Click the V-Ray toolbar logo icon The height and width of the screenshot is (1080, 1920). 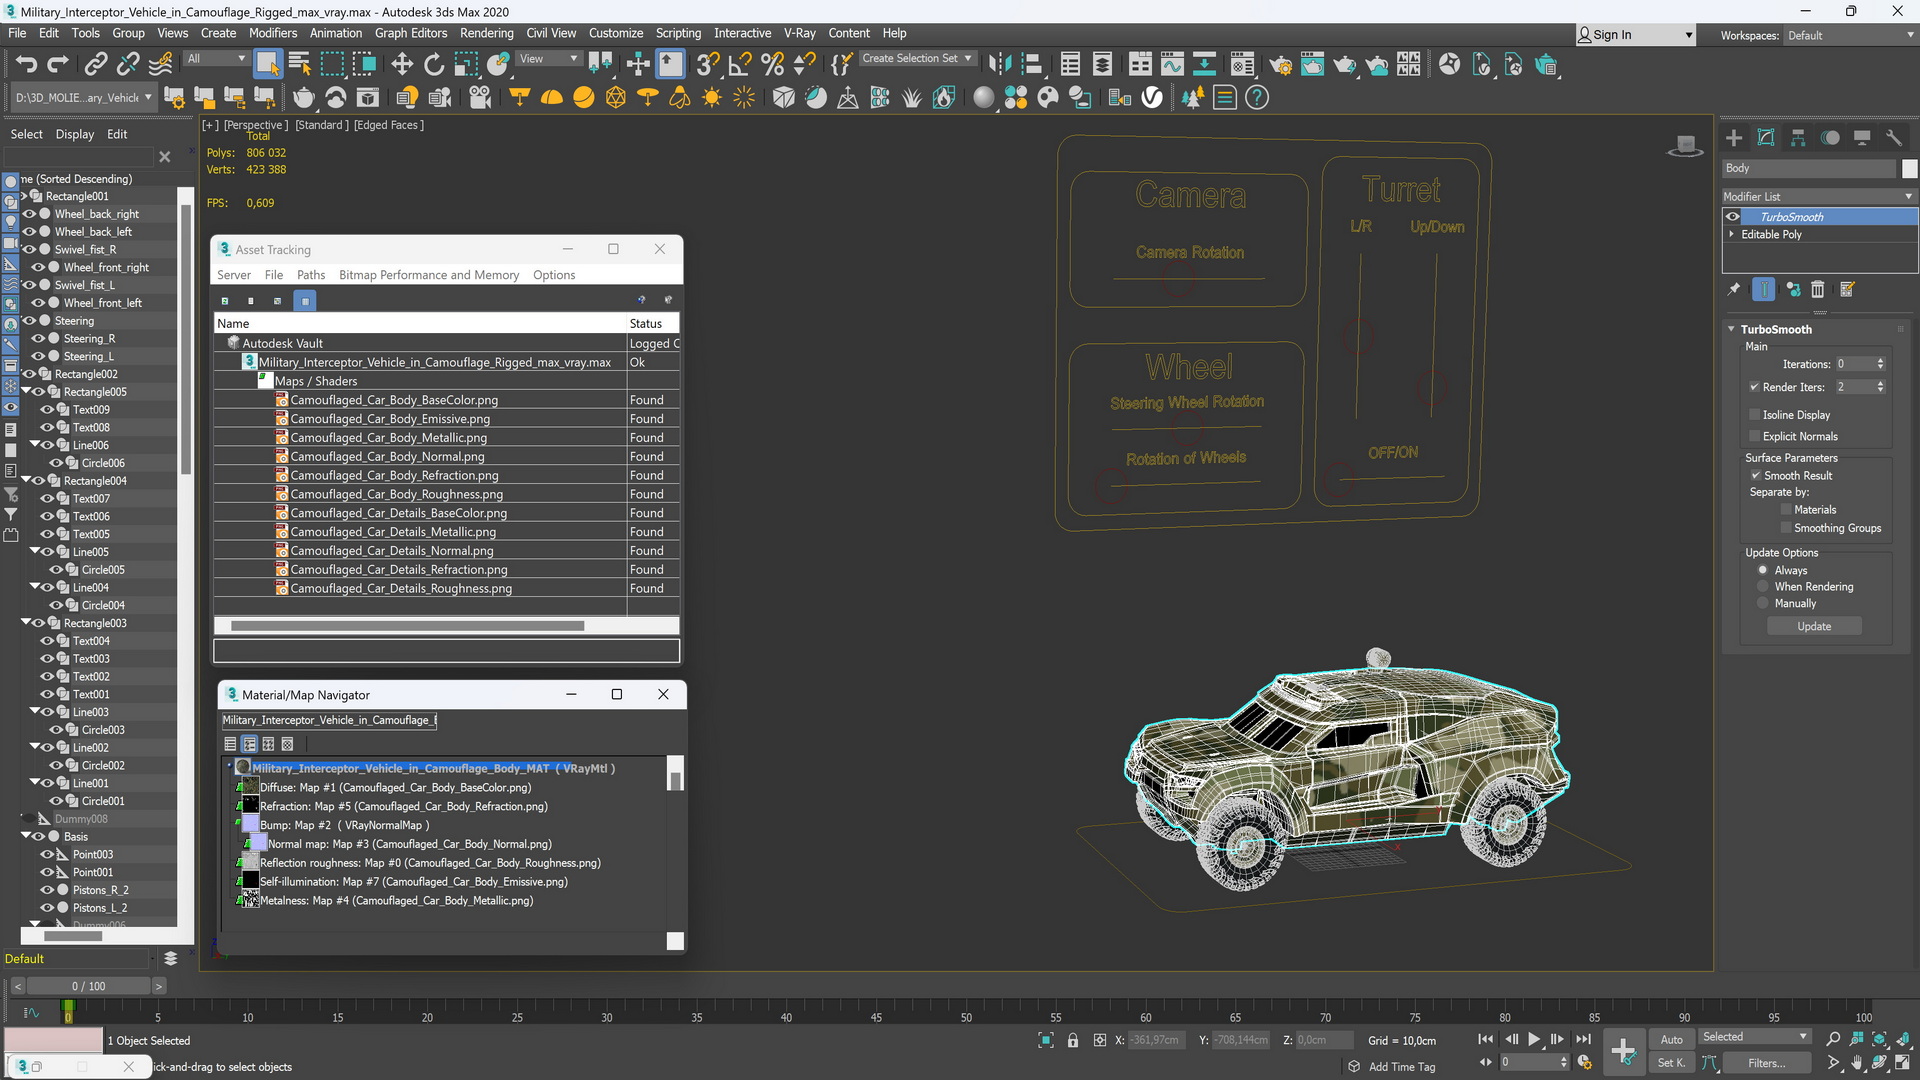[x=1153, y=98]
